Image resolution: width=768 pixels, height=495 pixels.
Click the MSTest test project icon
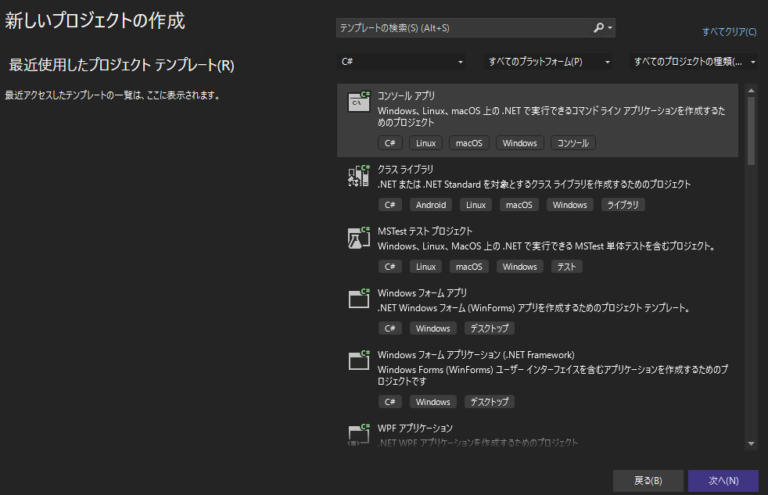pyautogui.click(x=358, y=239)
